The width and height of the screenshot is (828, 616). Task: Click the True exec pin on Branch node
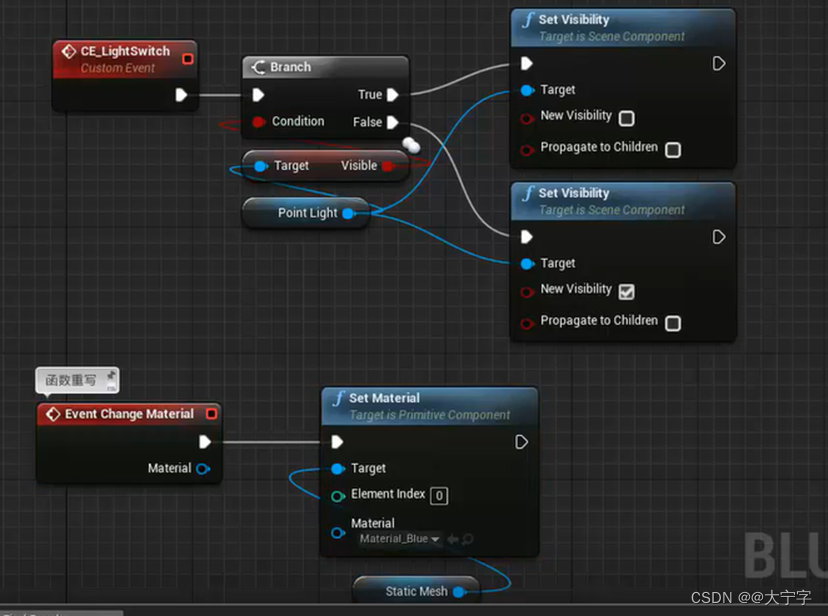[391, 94]
